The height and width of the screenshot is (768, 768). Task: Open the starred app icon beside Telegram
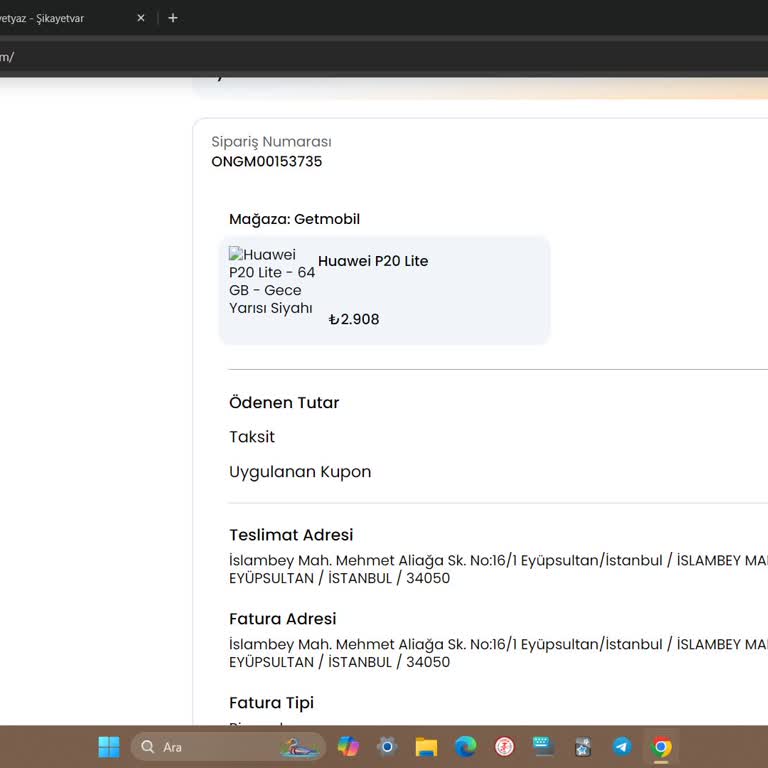[583, 747]
